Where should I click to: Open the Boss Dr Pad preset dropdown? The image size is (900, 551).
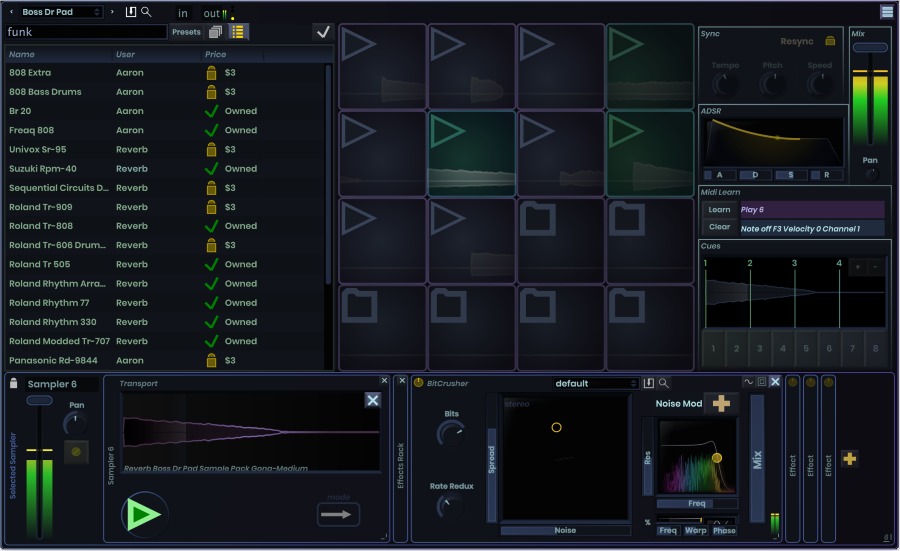[60, 12]
